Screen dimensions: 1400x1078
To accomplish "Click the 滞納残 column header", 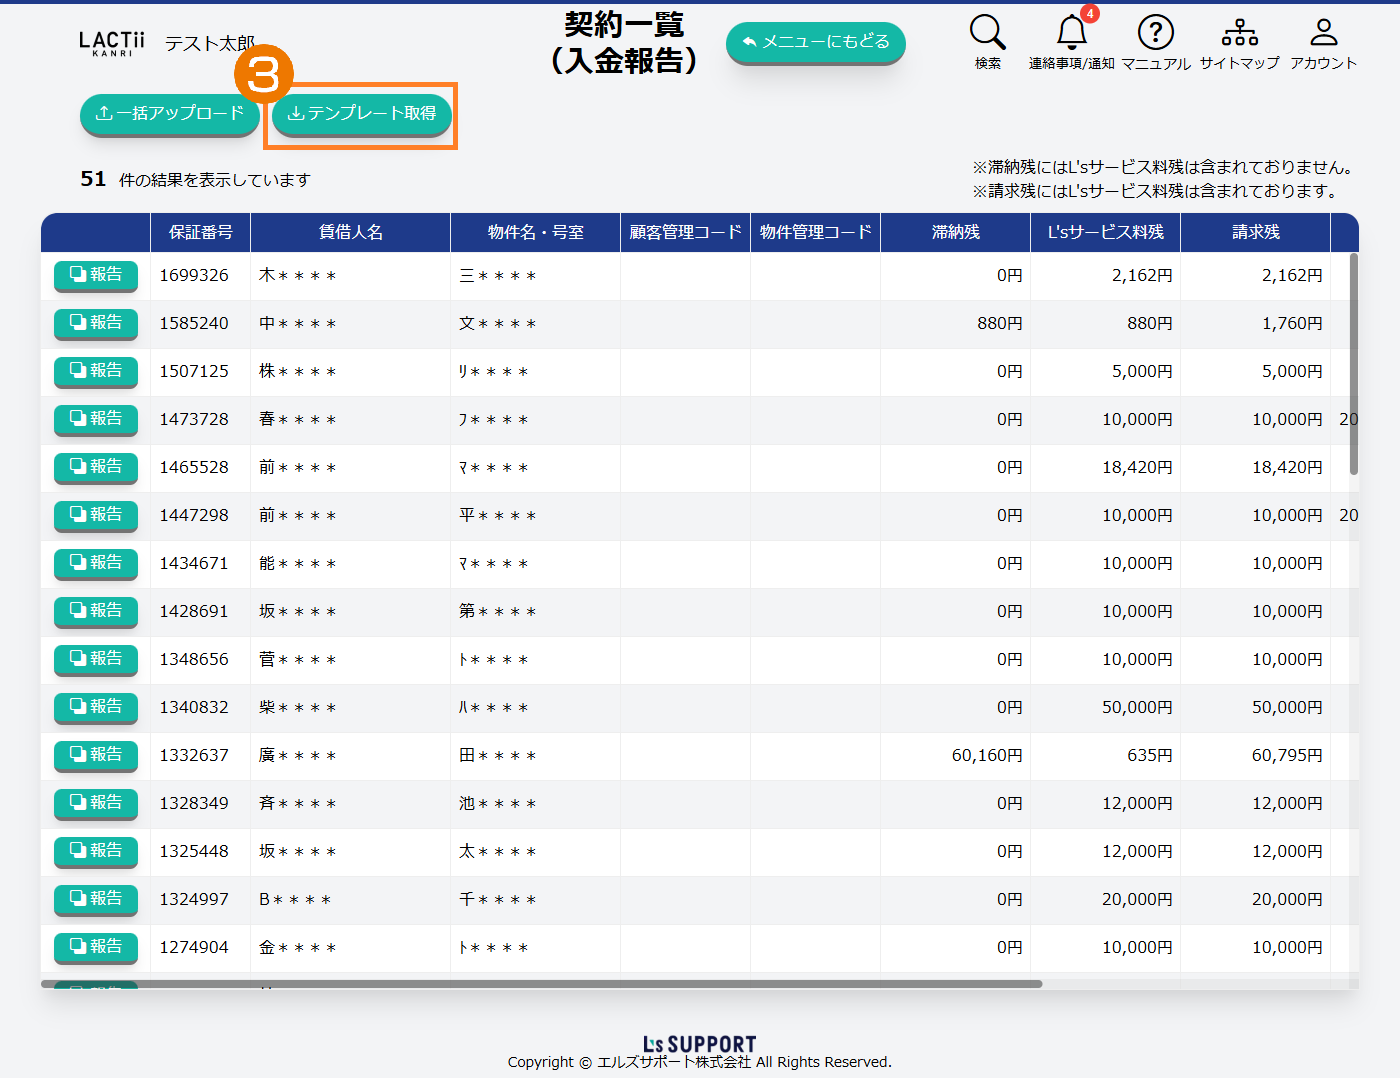I will click(x=955, y=232).
